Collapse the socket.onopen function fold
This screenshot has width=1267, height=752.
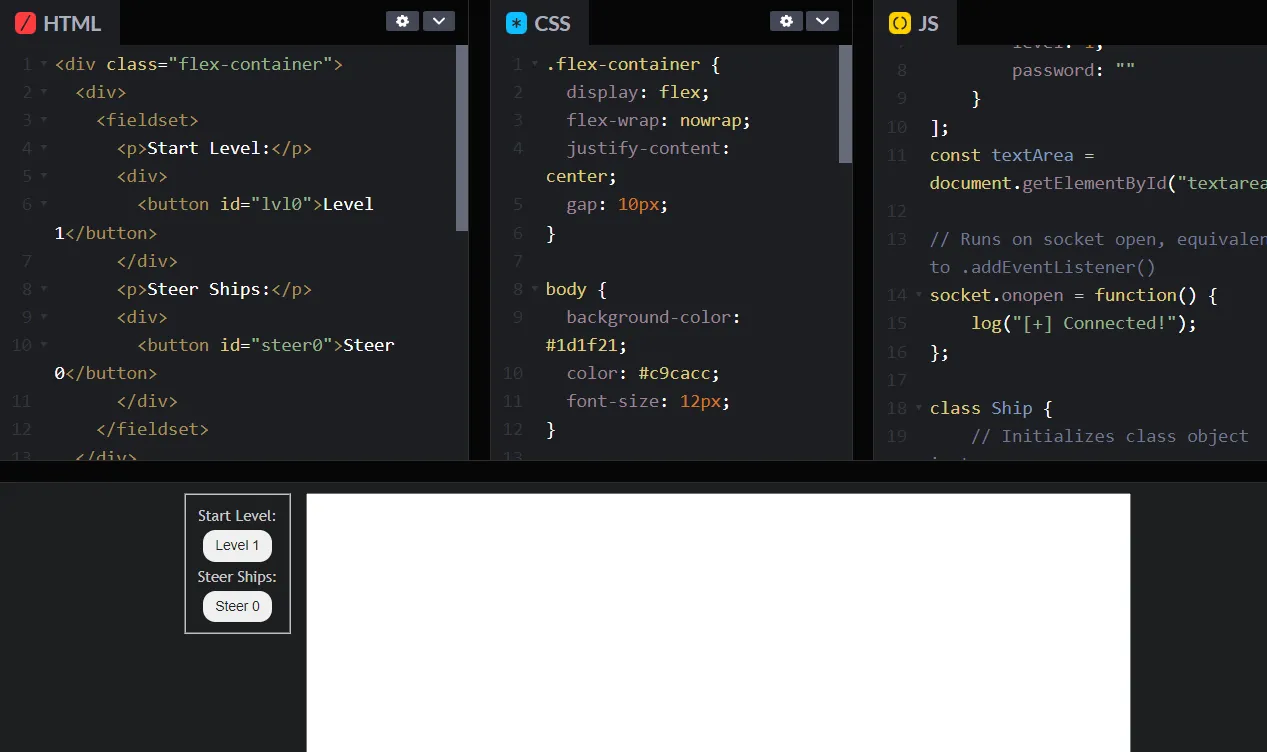click(918, 295)
